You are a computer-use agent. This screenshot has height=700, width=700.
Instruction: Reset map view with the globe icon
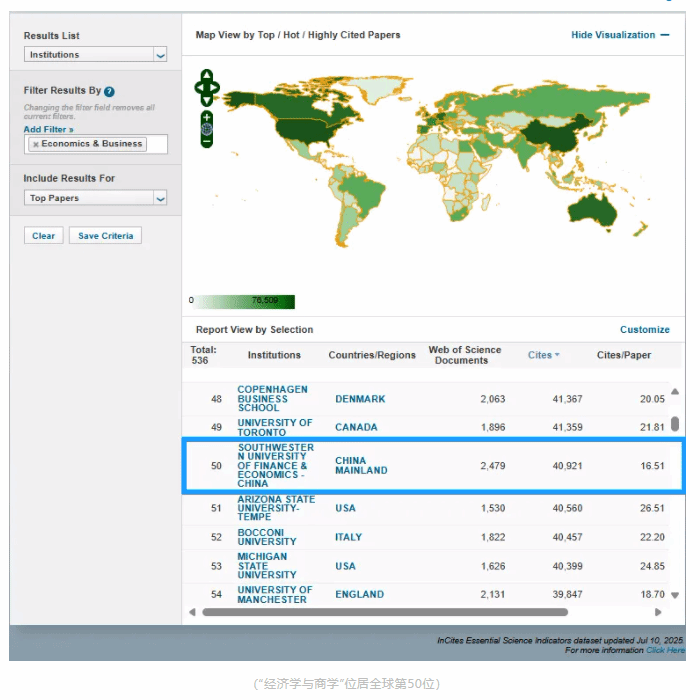tap(207, 129)
